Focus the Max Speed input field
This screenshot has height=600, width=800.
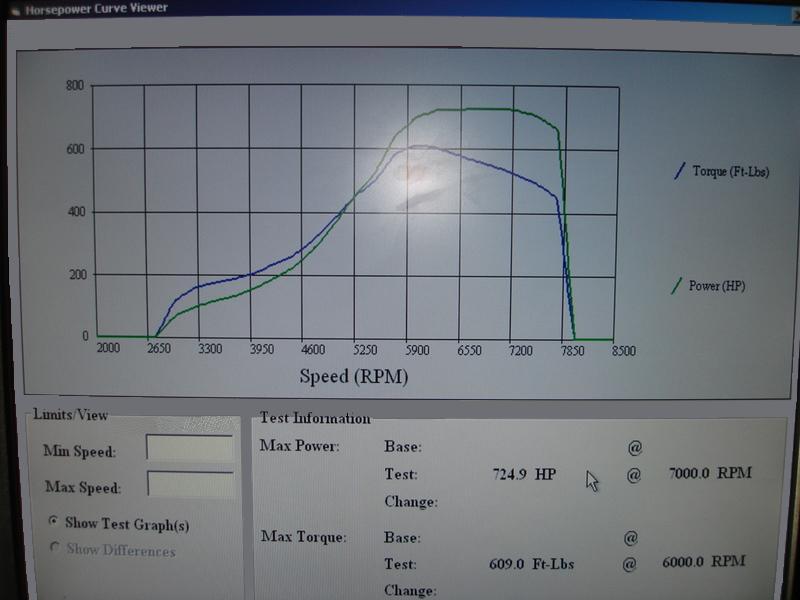point(190,484)
